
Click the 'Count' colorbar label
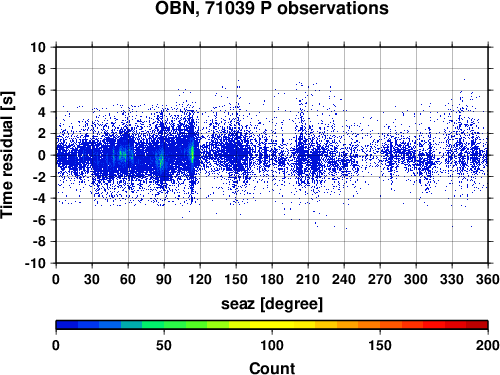click(272, 368)
